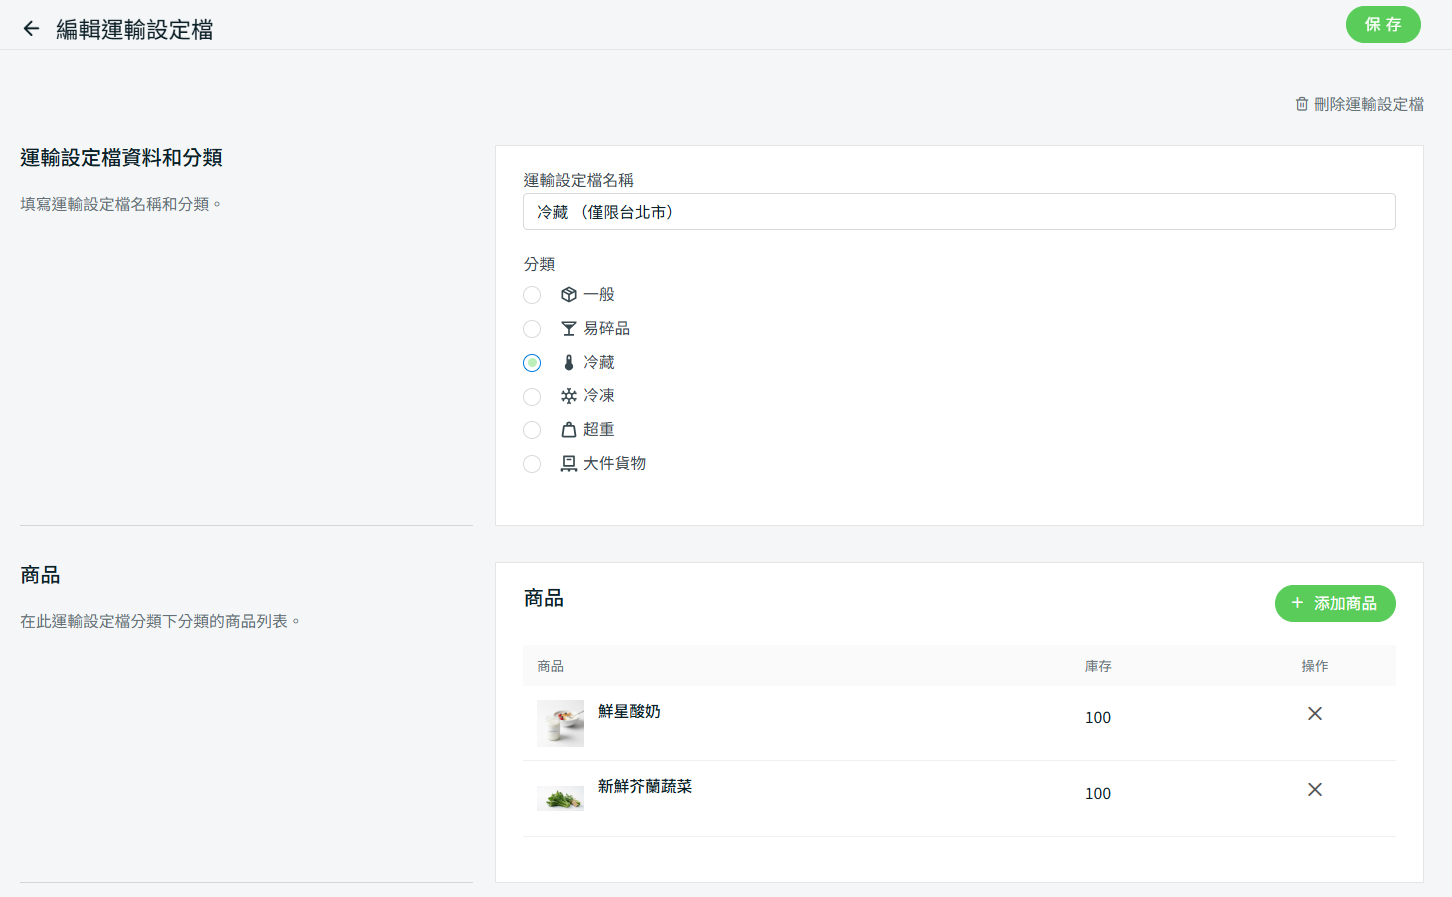Choose the 超重 radio option
This screenshot has width=1452, height=897.
(532, 430)
